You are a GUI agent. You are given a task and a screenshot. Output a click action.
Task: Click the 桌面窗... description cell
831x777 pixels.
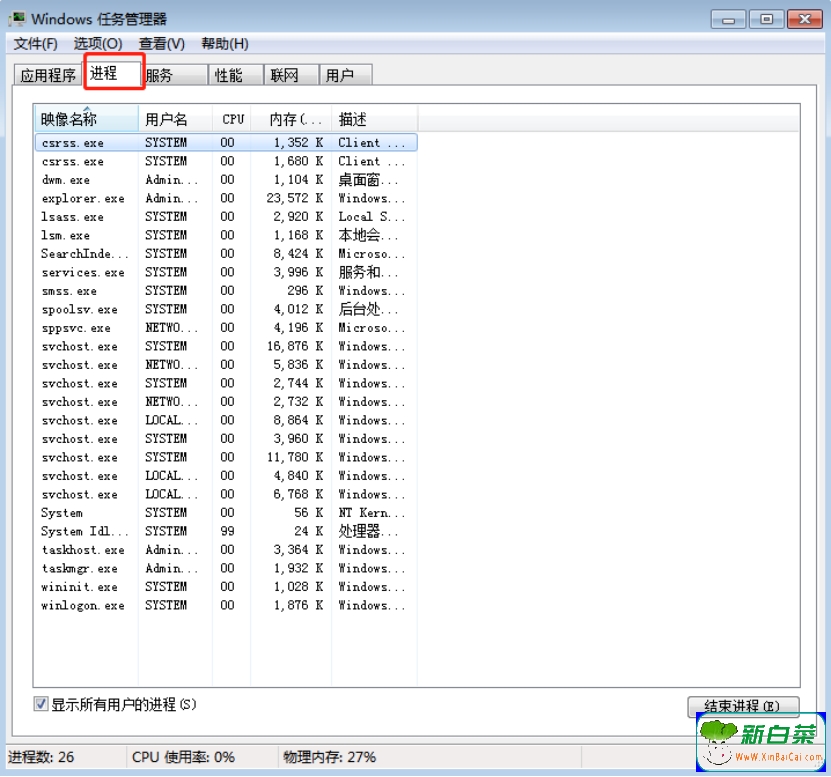(x=368, y=180)
